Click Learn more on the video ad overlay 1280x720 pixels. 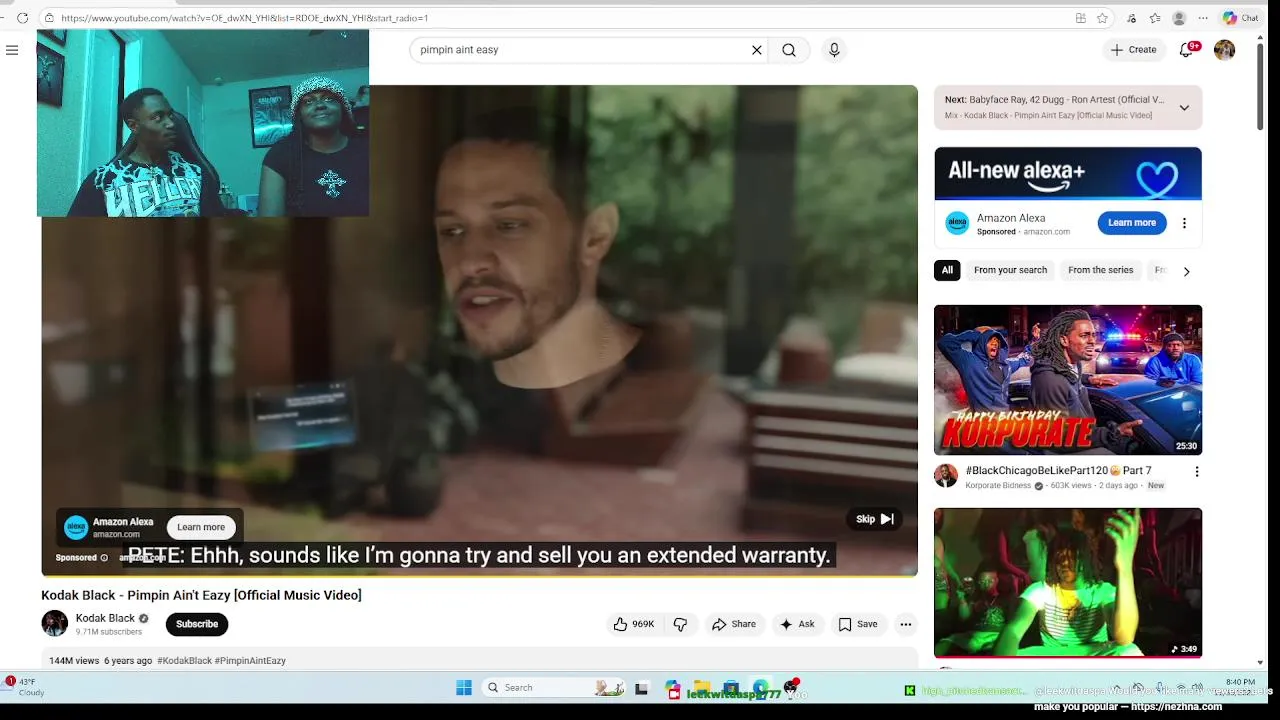(x=201, y=527)
